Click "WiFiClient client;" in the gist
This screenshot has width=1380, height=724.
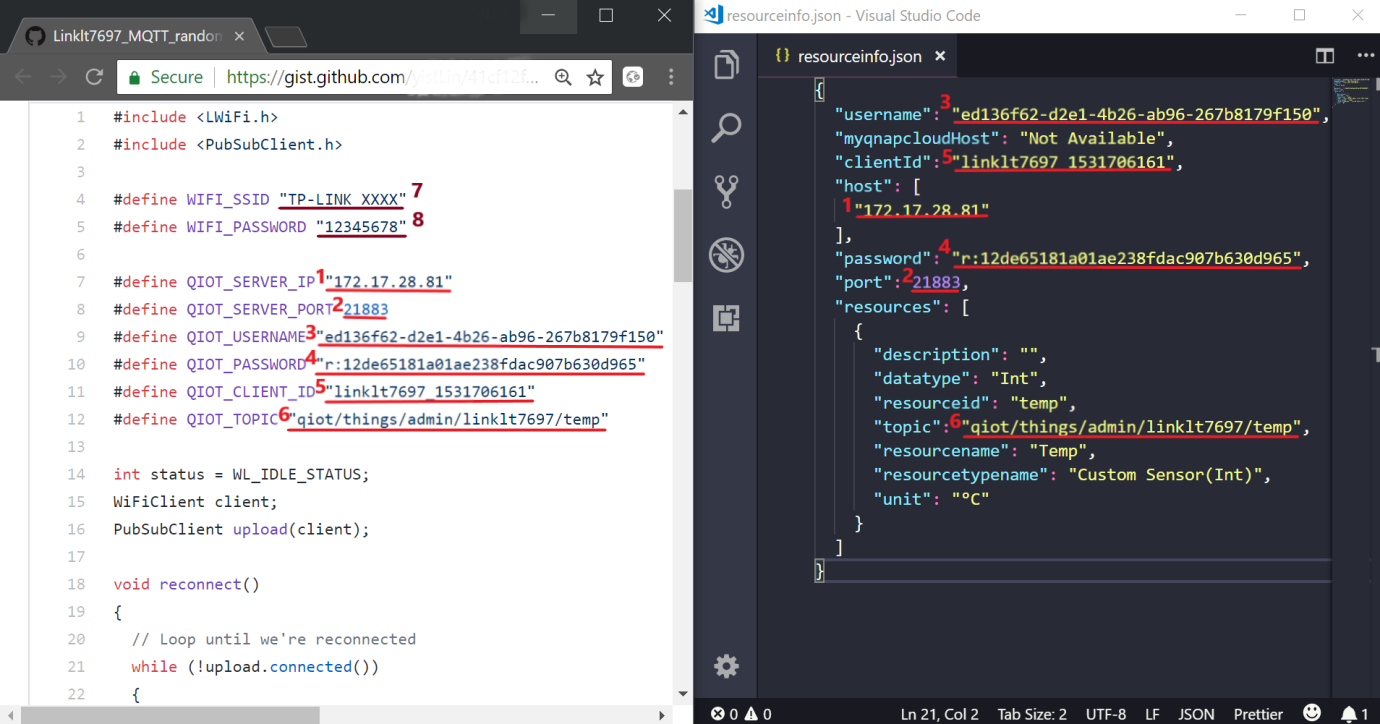[196, 502]
